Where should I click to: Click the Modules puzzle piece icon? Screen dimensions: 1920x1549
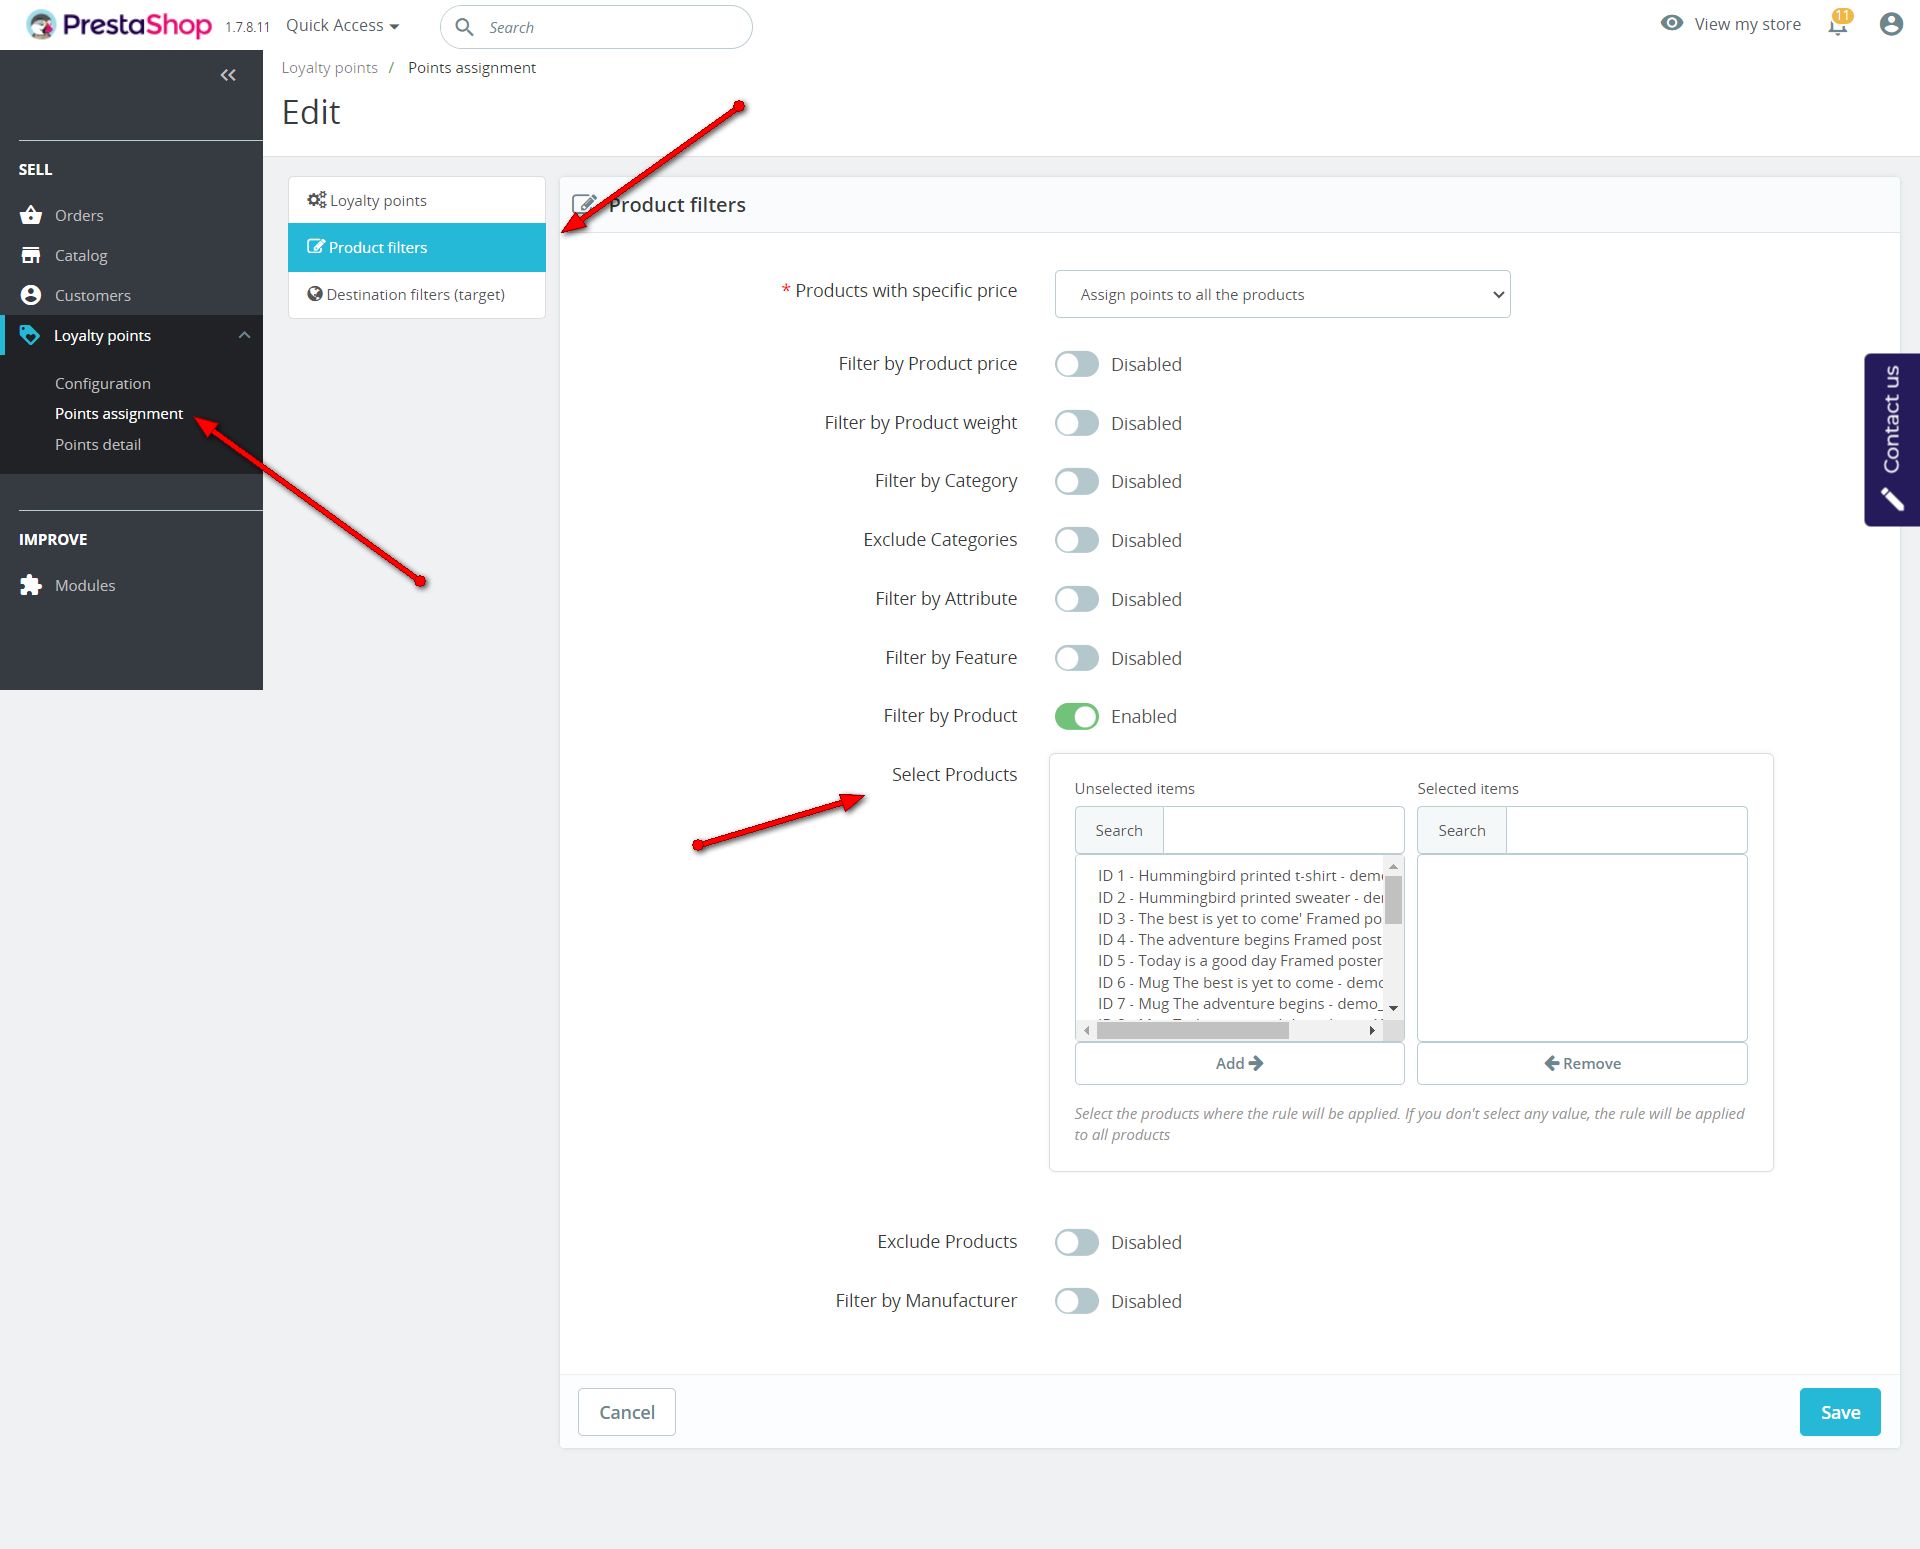pyautogui.click(x=31, y=585)
